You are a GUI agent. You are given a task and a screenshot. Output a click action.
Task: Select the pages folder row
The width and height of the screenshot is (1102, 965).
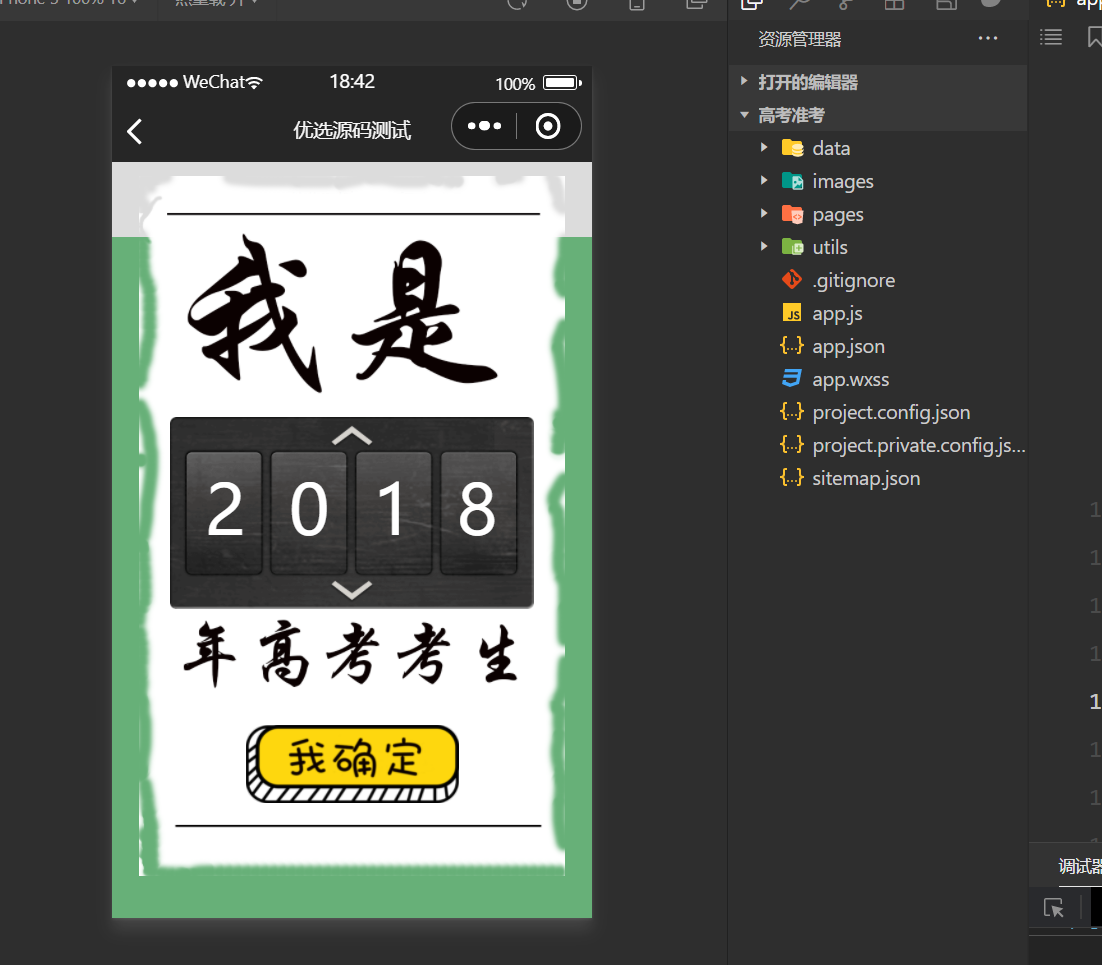click(x=879, y=214)
